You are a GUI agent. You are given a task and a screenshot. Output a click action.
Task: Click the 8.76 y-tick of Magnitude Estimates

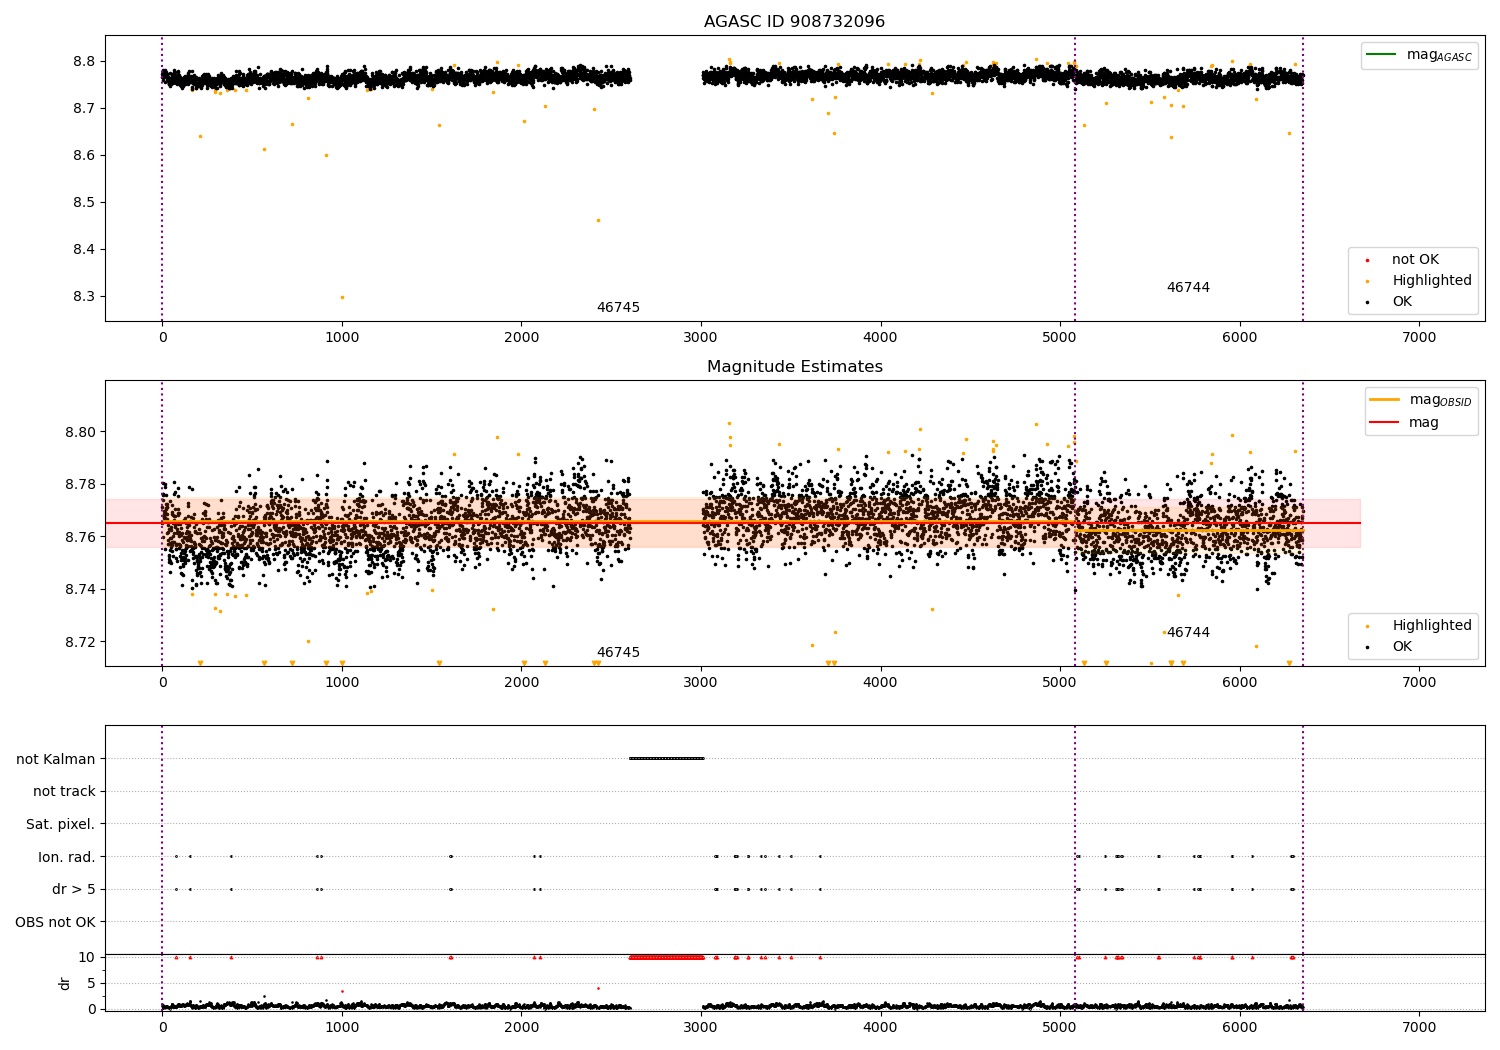(x=80, y=538)
